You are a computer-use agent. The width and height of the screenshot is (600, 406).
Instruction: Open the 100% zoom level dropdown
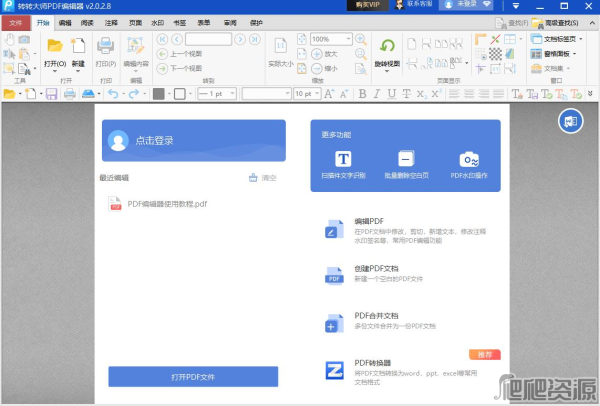[348, 39]
